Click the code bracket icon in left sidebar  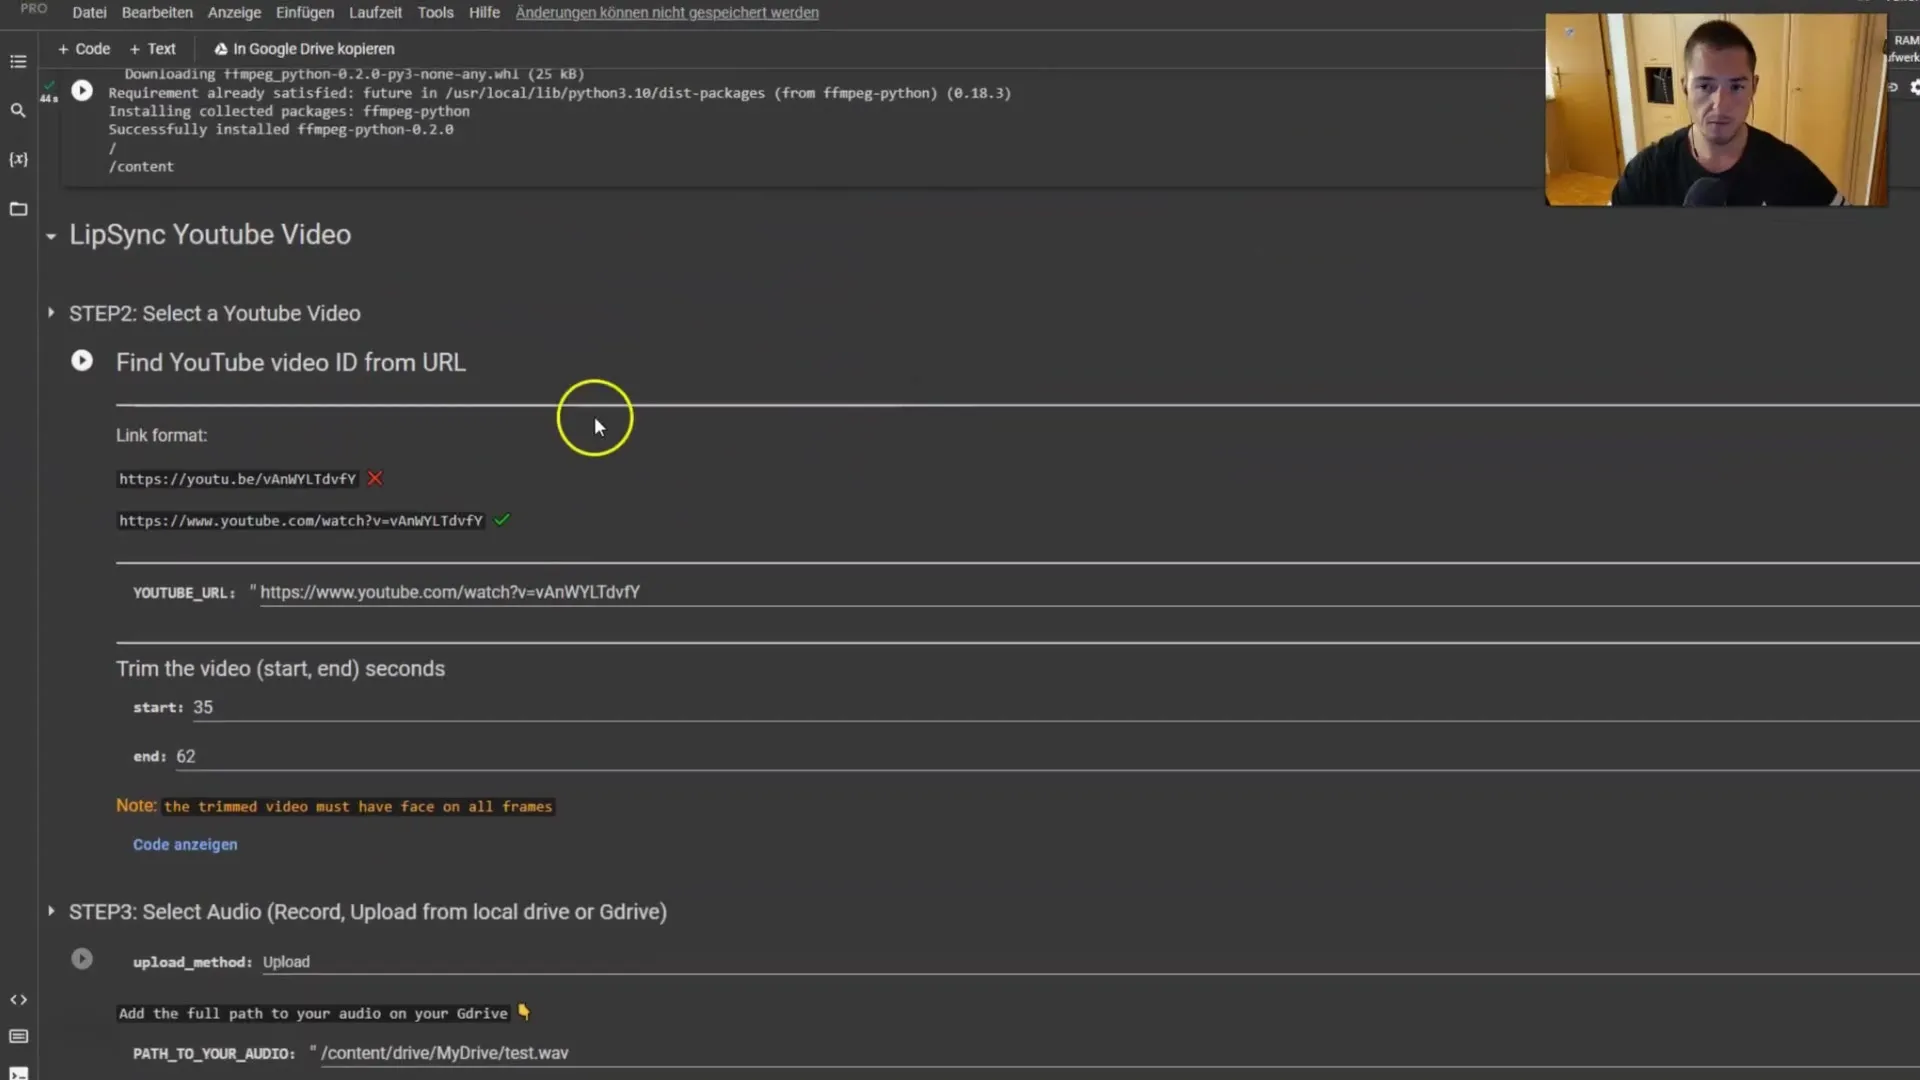tap(18, 998)
